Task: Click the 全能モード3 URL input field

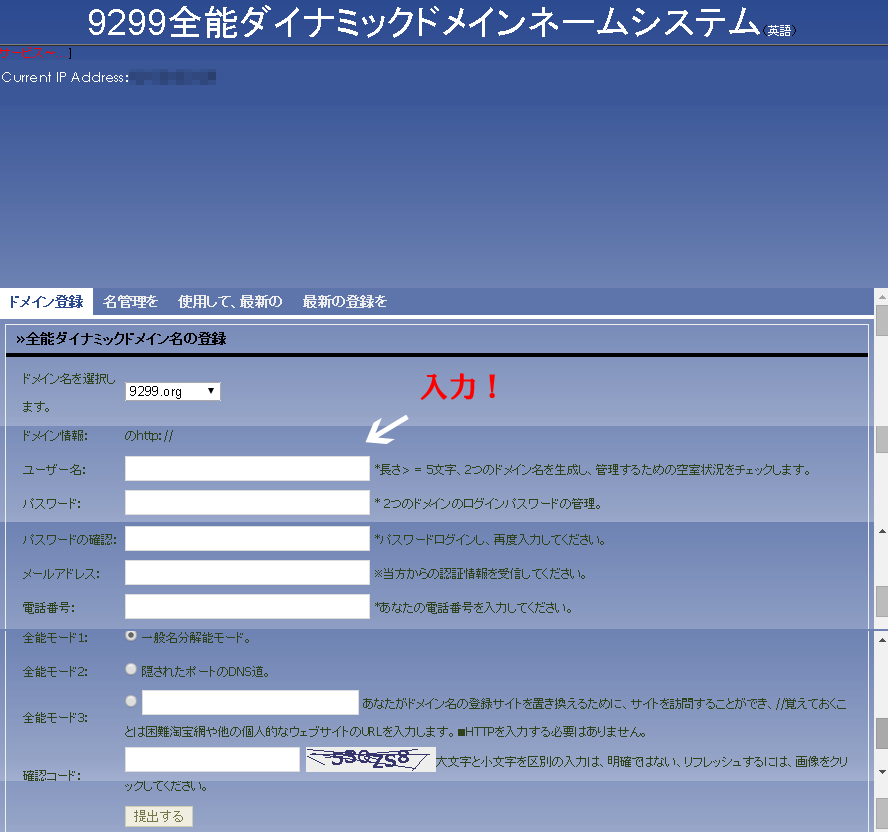Action: point(250,702)
